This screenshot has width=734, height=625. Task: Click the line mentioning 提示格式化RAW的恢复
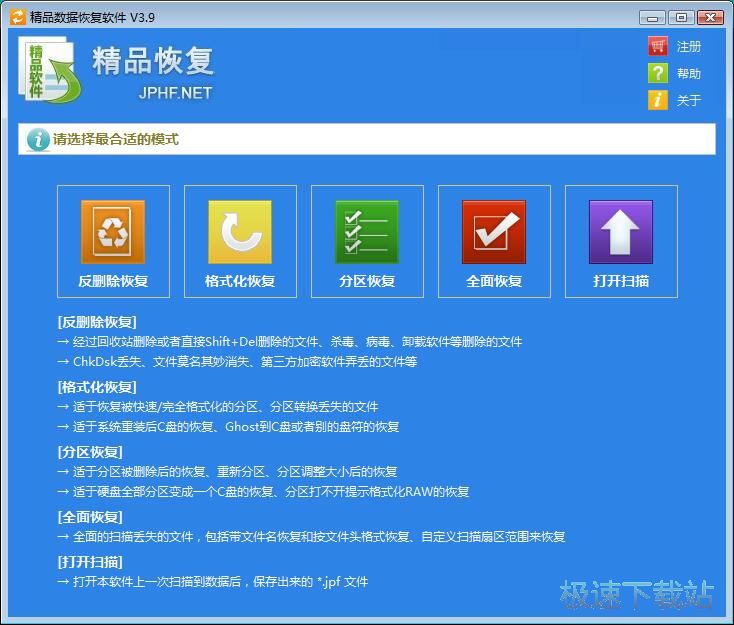point(263,492)
